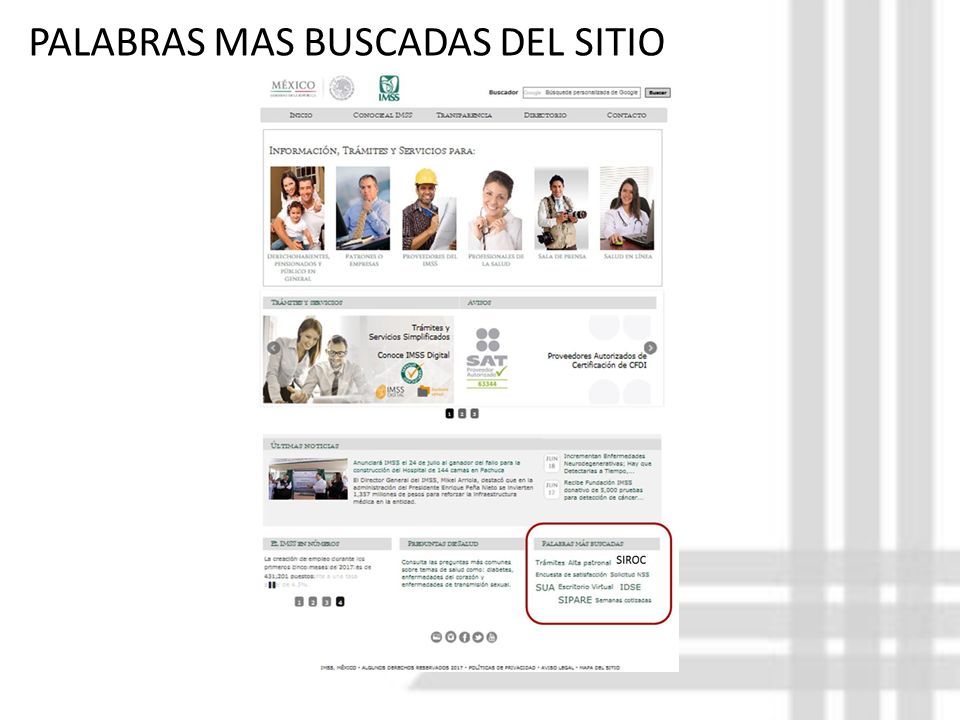Open the Derechohabientes, pensionados y público photo

pyautogui.click(x=298, y=208)
